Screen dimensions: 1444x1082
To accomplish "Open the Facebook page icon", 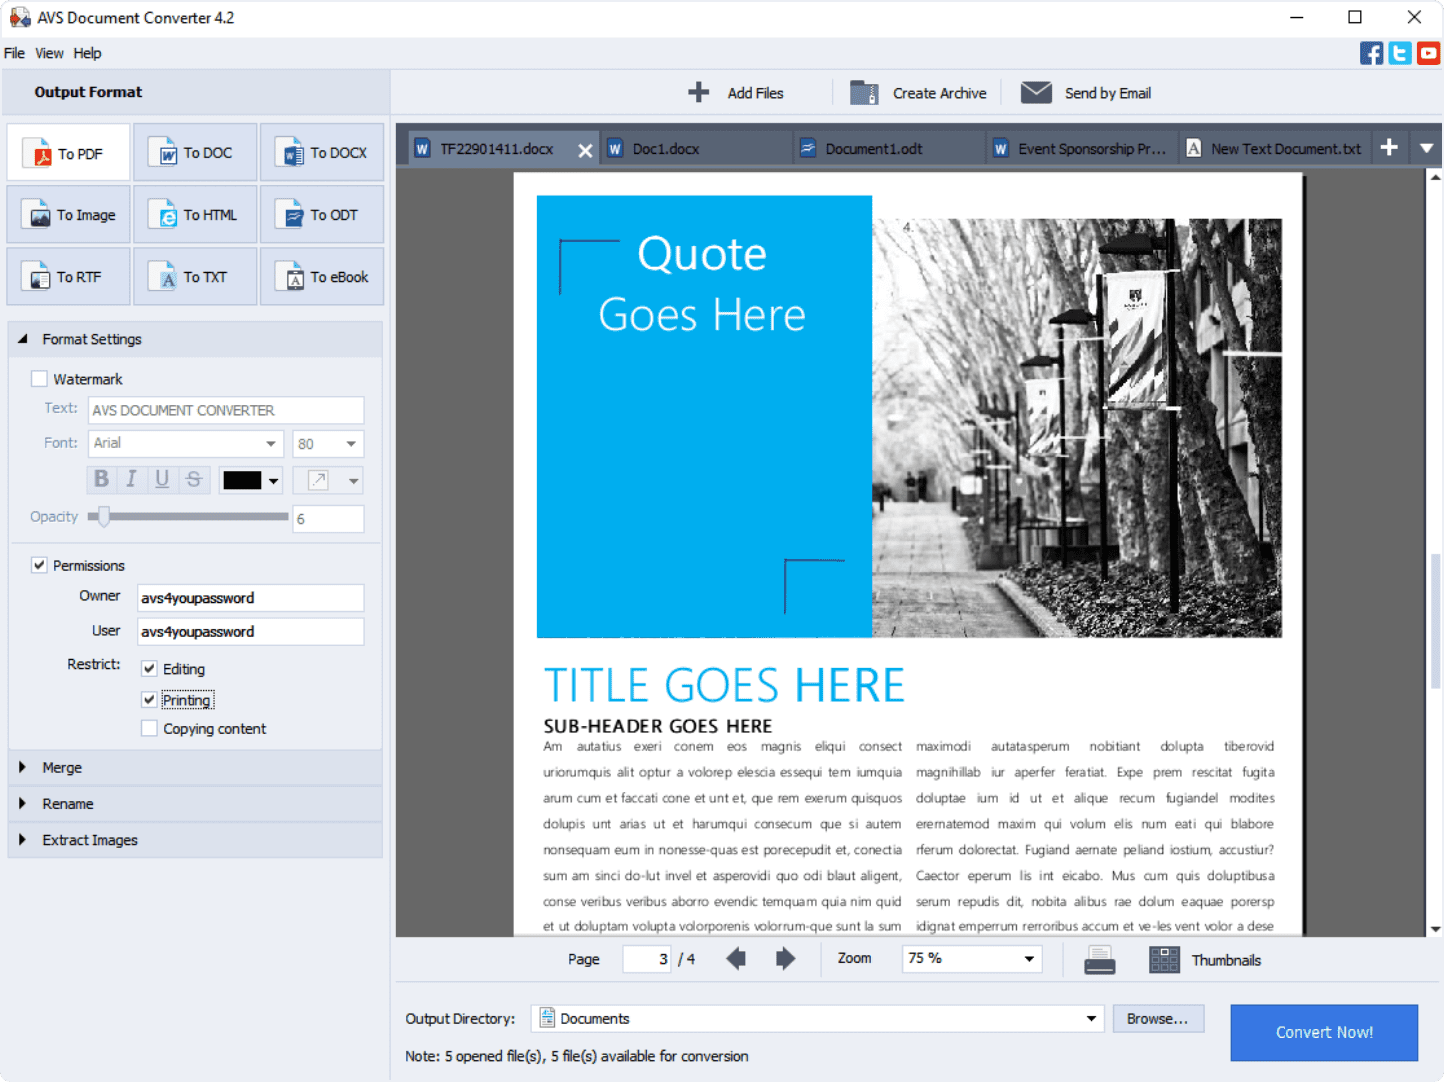I will (x=1371, y=53).
